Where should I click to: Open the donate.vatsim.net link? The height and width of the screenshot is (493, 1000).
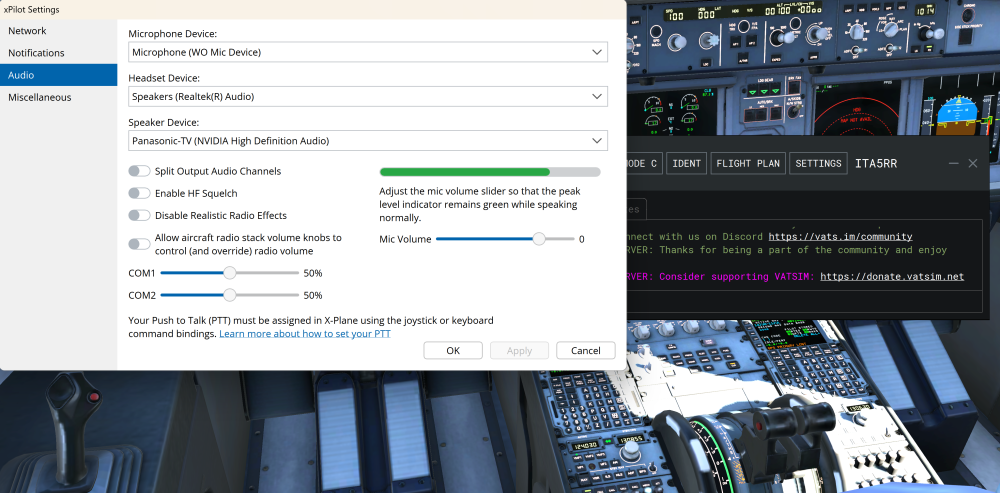tap(891, 276)
